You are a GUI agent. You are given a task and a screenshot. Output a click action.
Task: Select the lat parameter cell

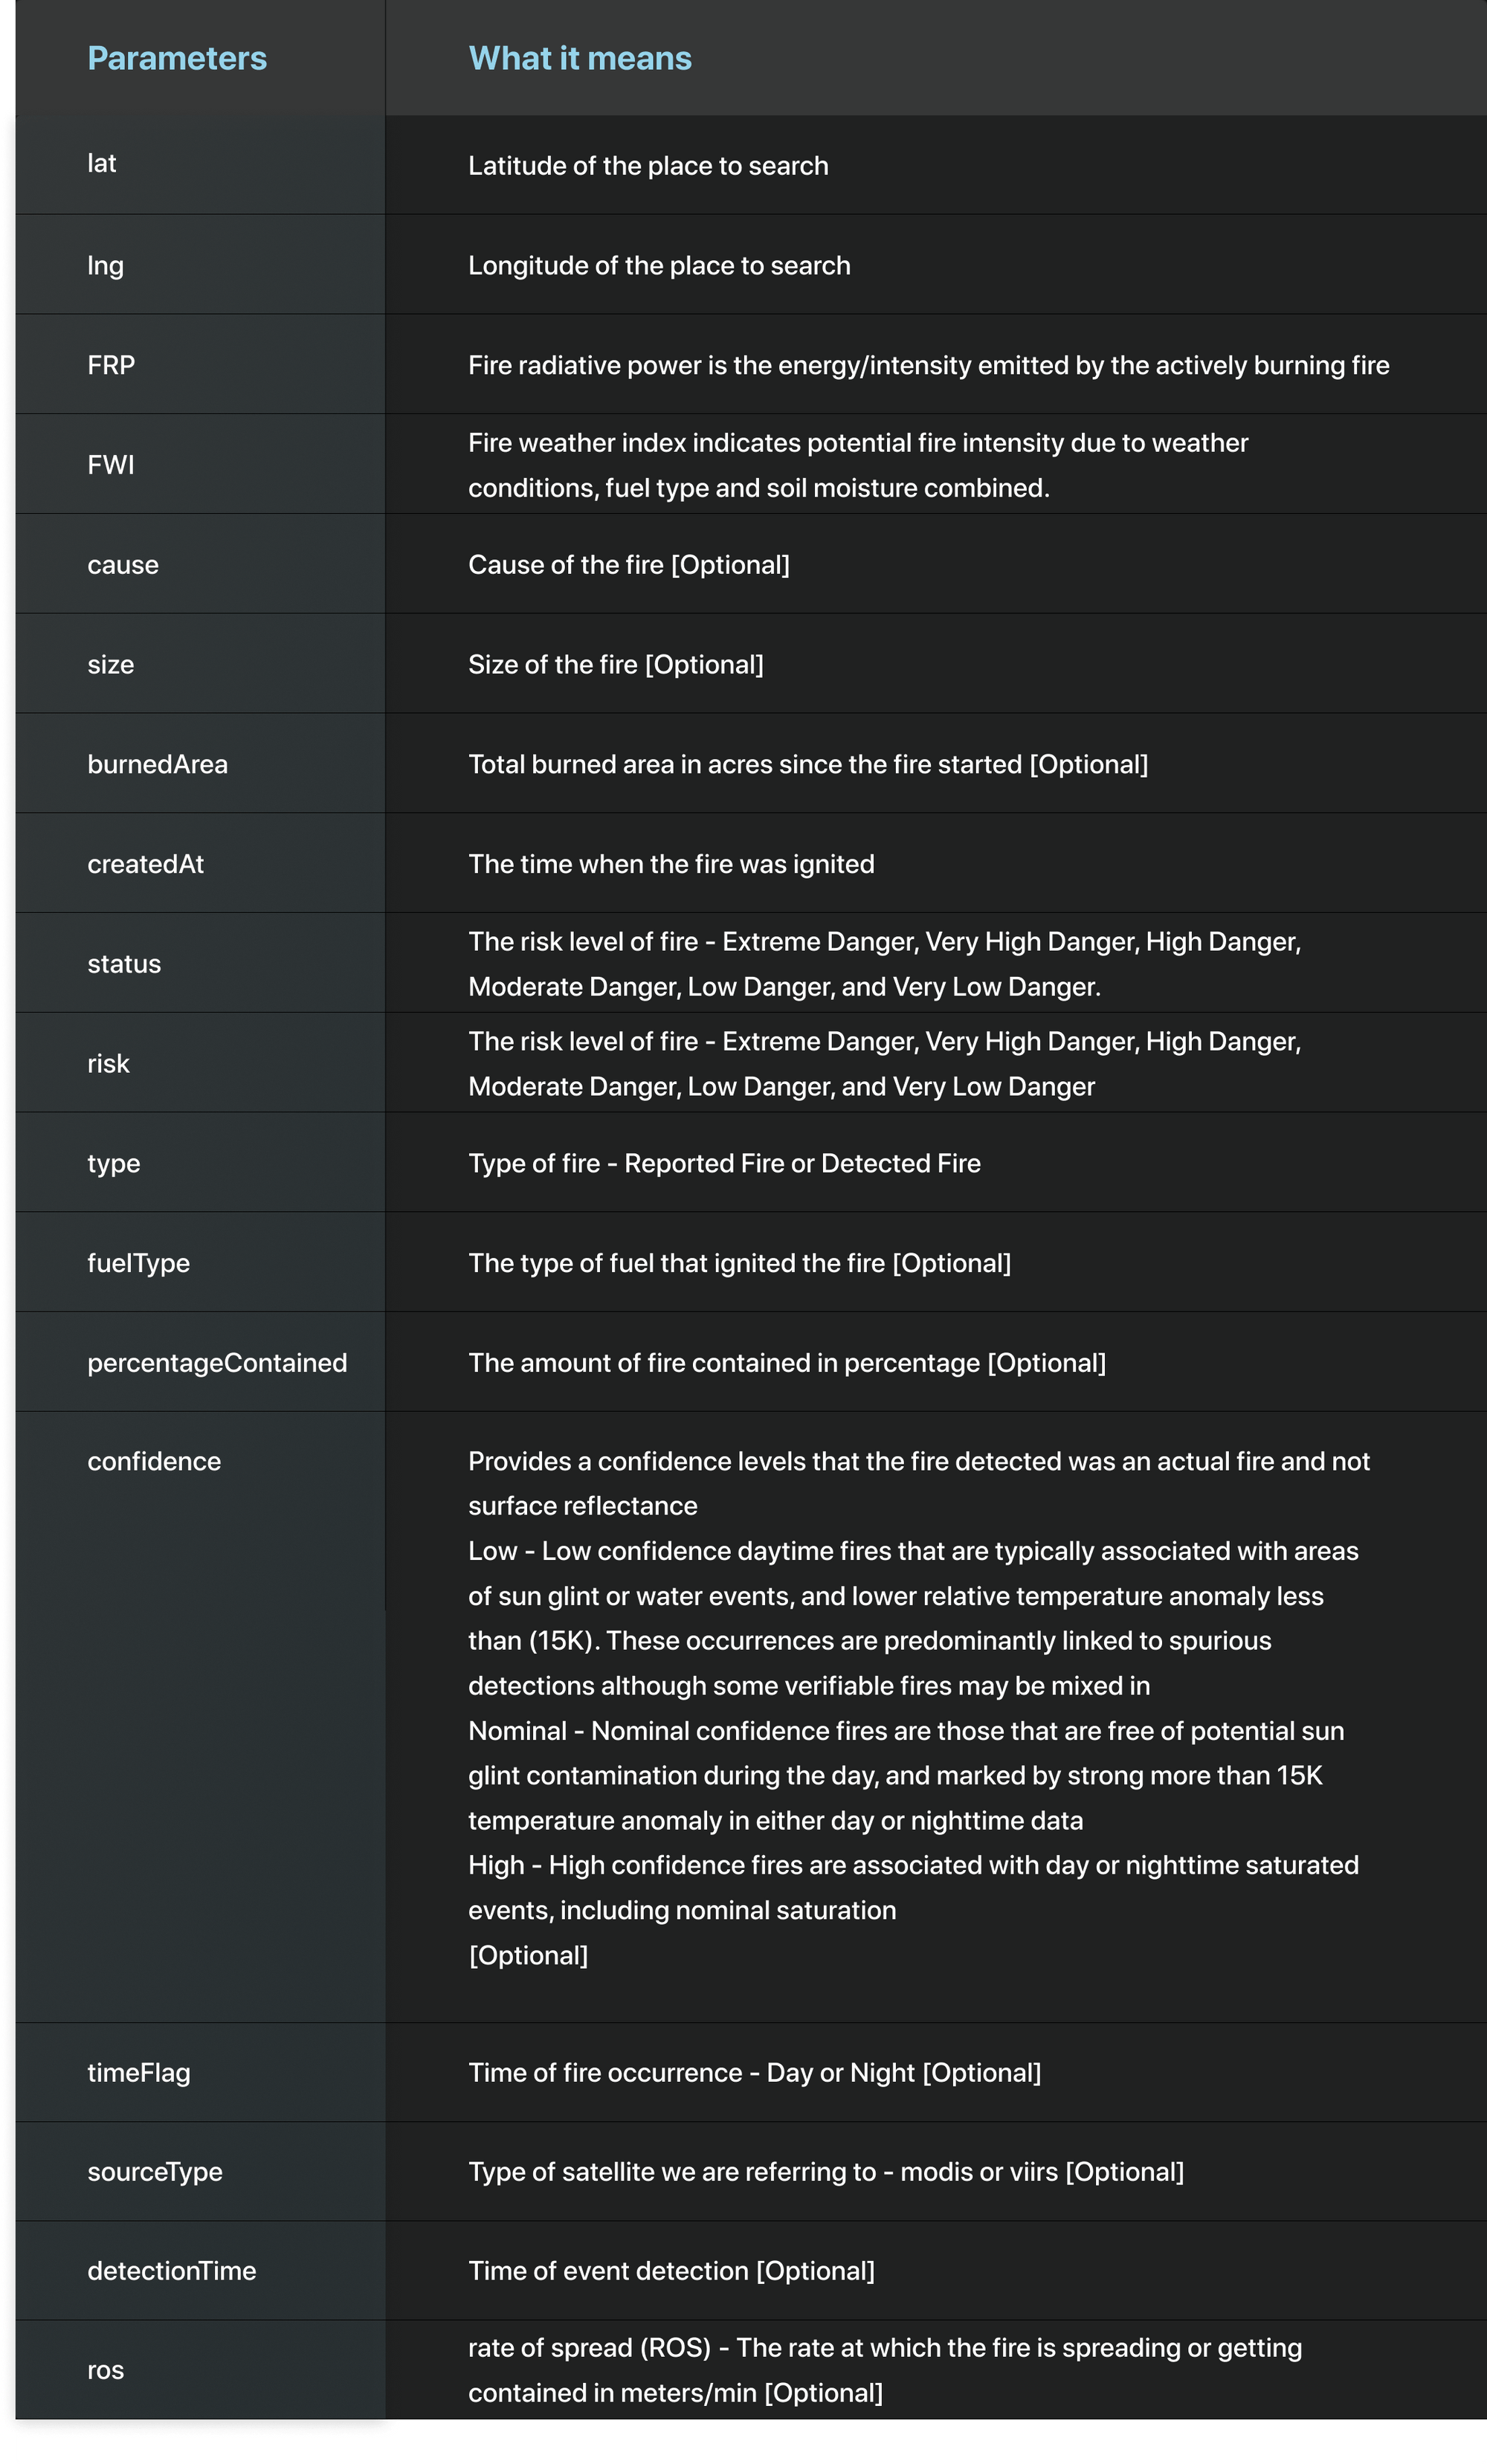point(102,164)
